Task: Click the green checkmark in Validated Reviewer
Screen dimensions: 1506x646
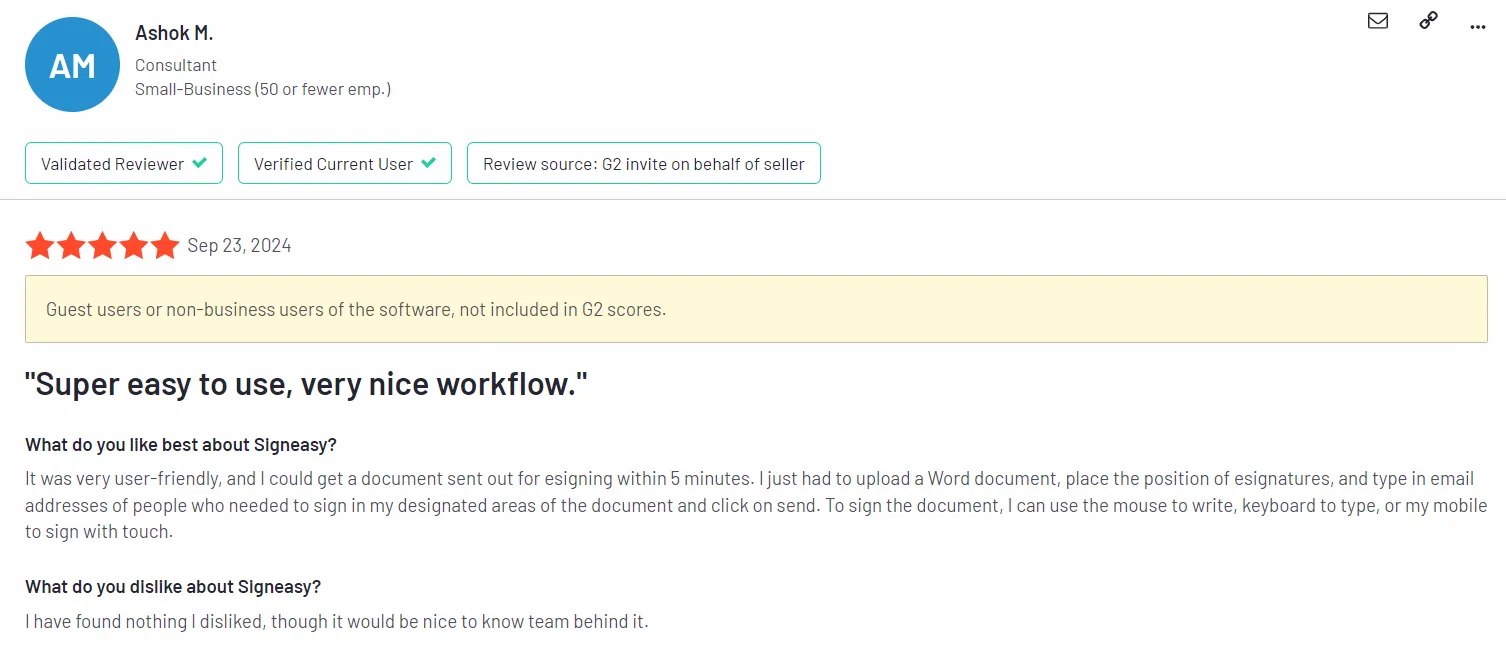Action: 200,162
